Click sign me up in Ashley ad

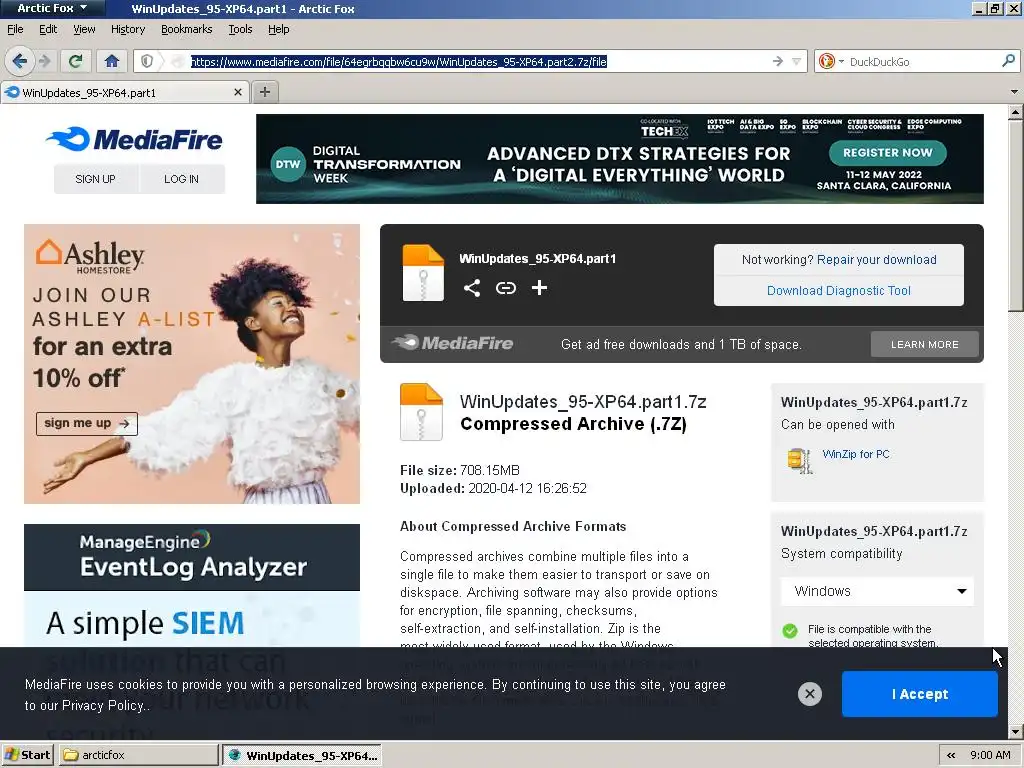[87, 423]
